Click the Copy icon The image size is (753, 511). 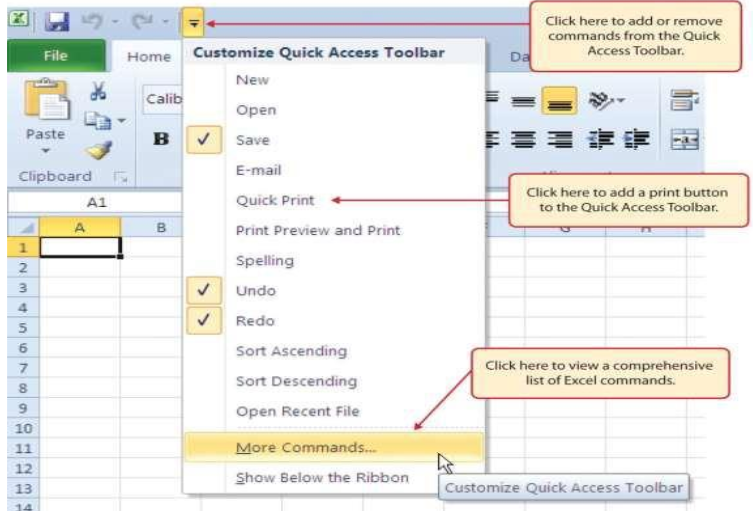(97, 120)
